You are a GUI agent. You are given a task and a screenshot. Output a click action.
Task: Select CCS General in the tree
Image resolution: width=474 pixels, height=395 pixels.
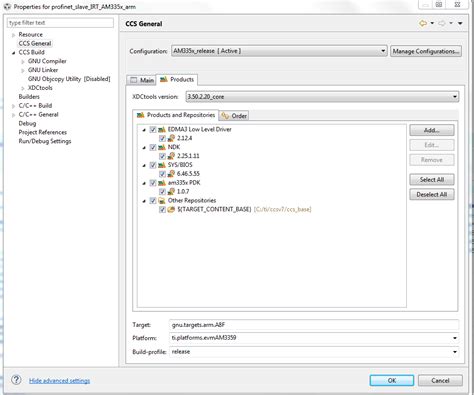pyautogui.click(x=35, y=43)
